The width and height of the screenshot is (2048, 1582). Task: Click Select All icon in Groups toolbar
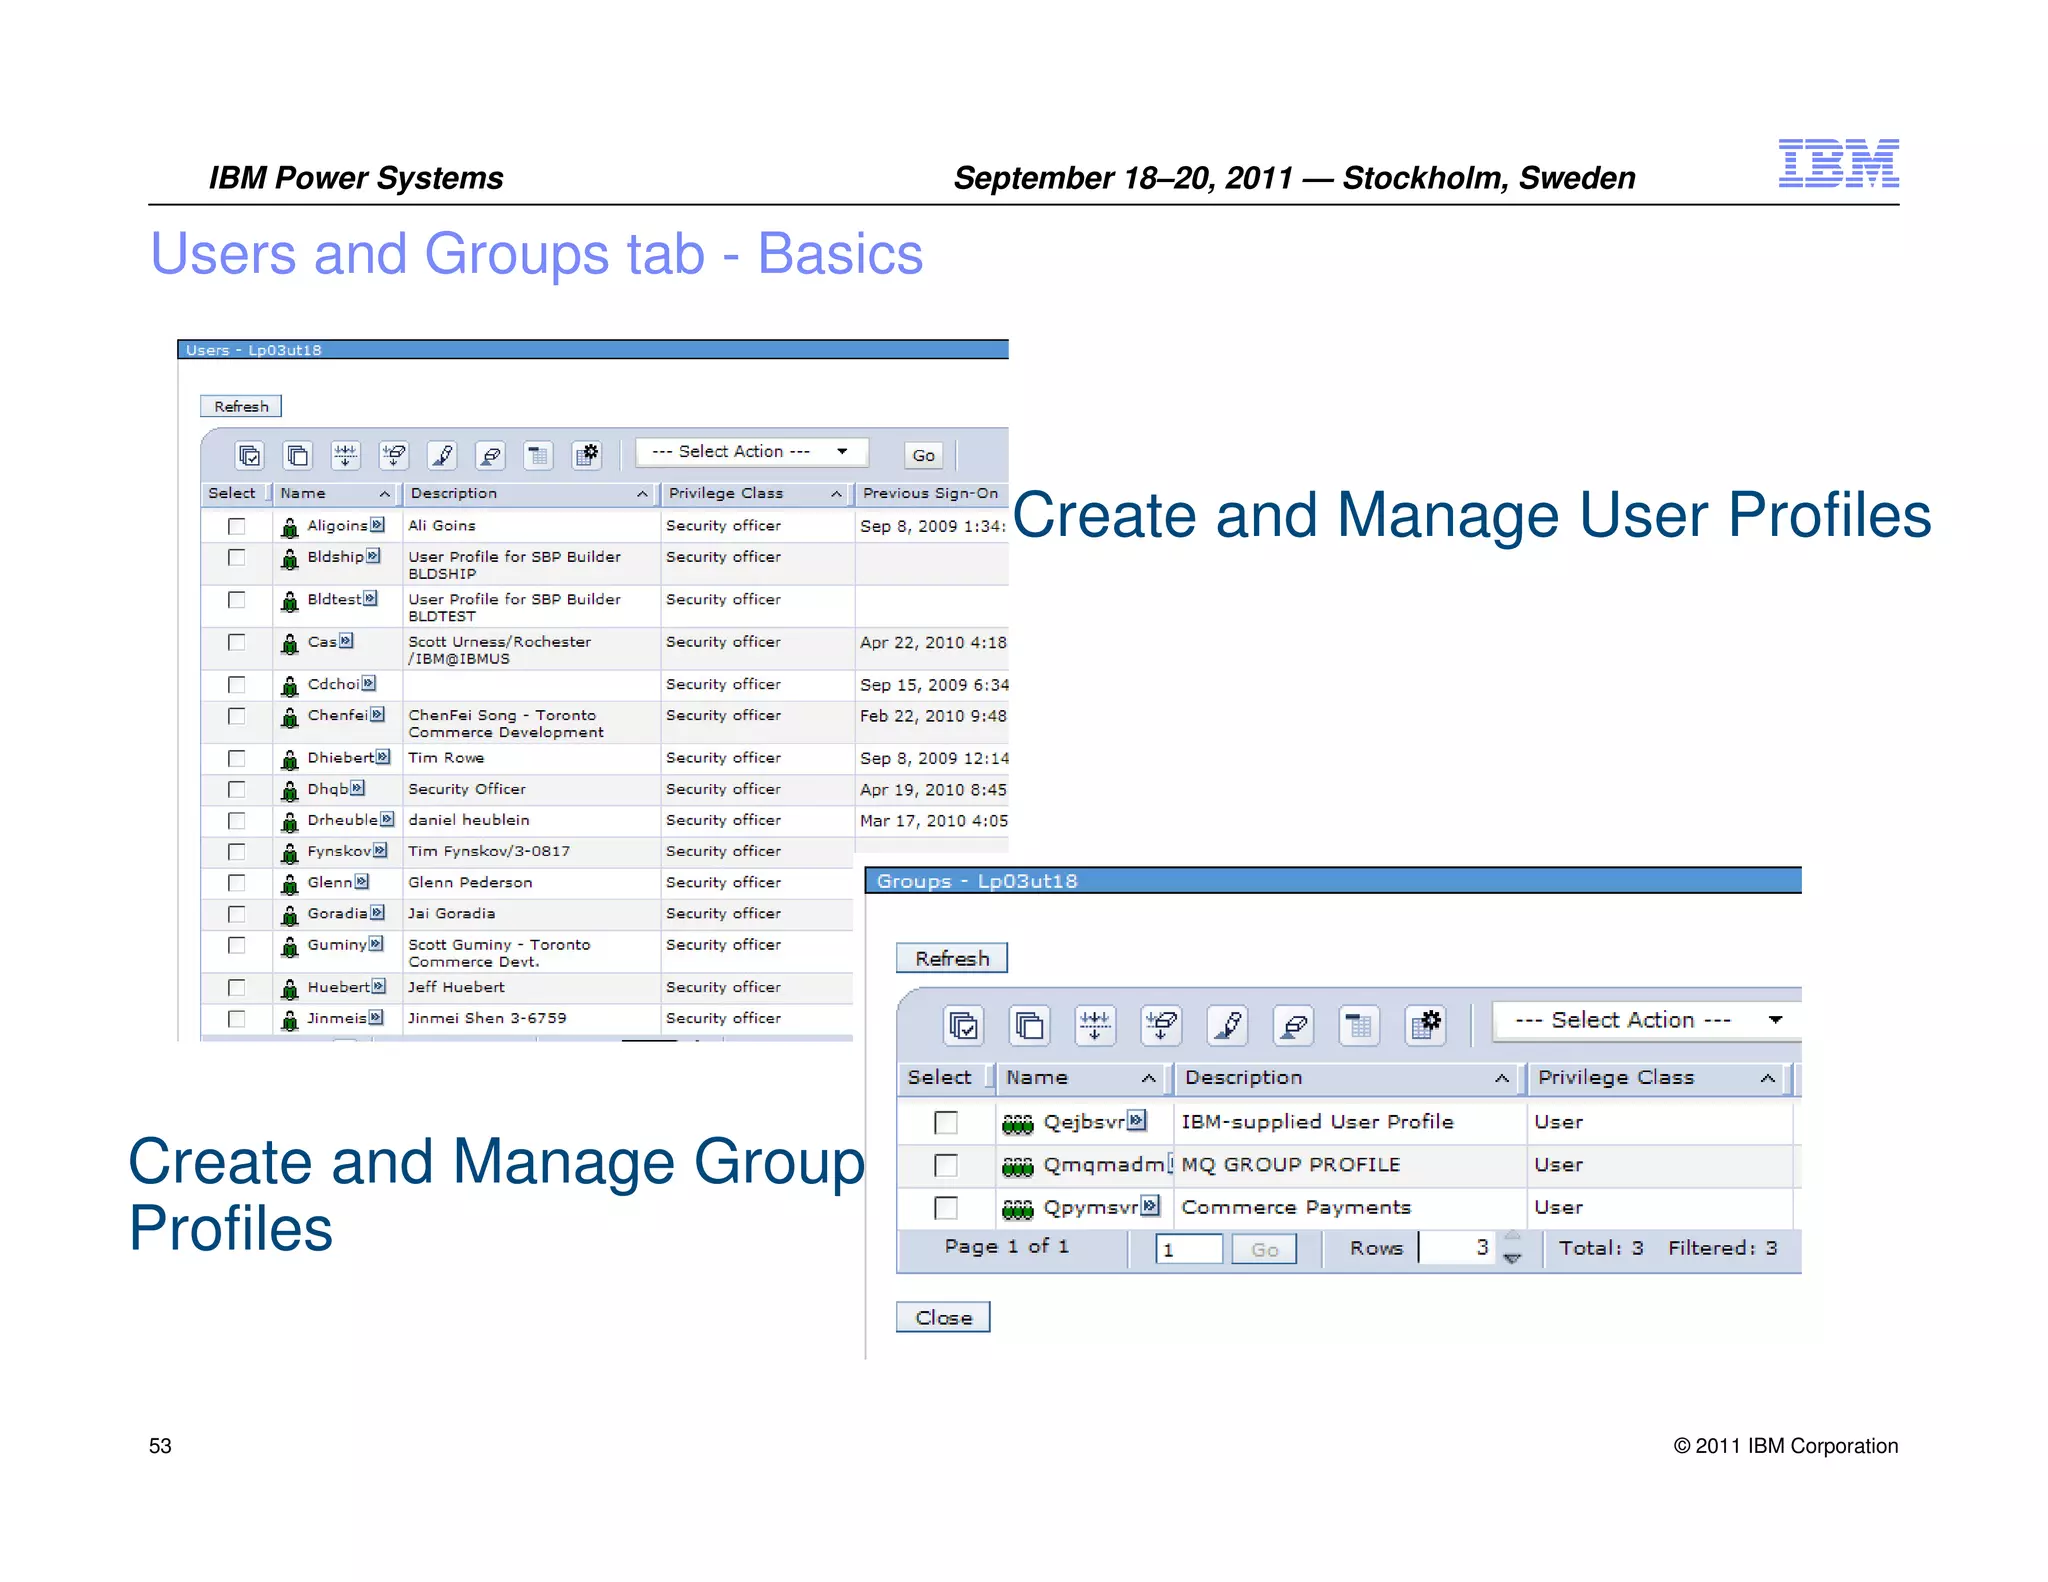coord(964,1026)
